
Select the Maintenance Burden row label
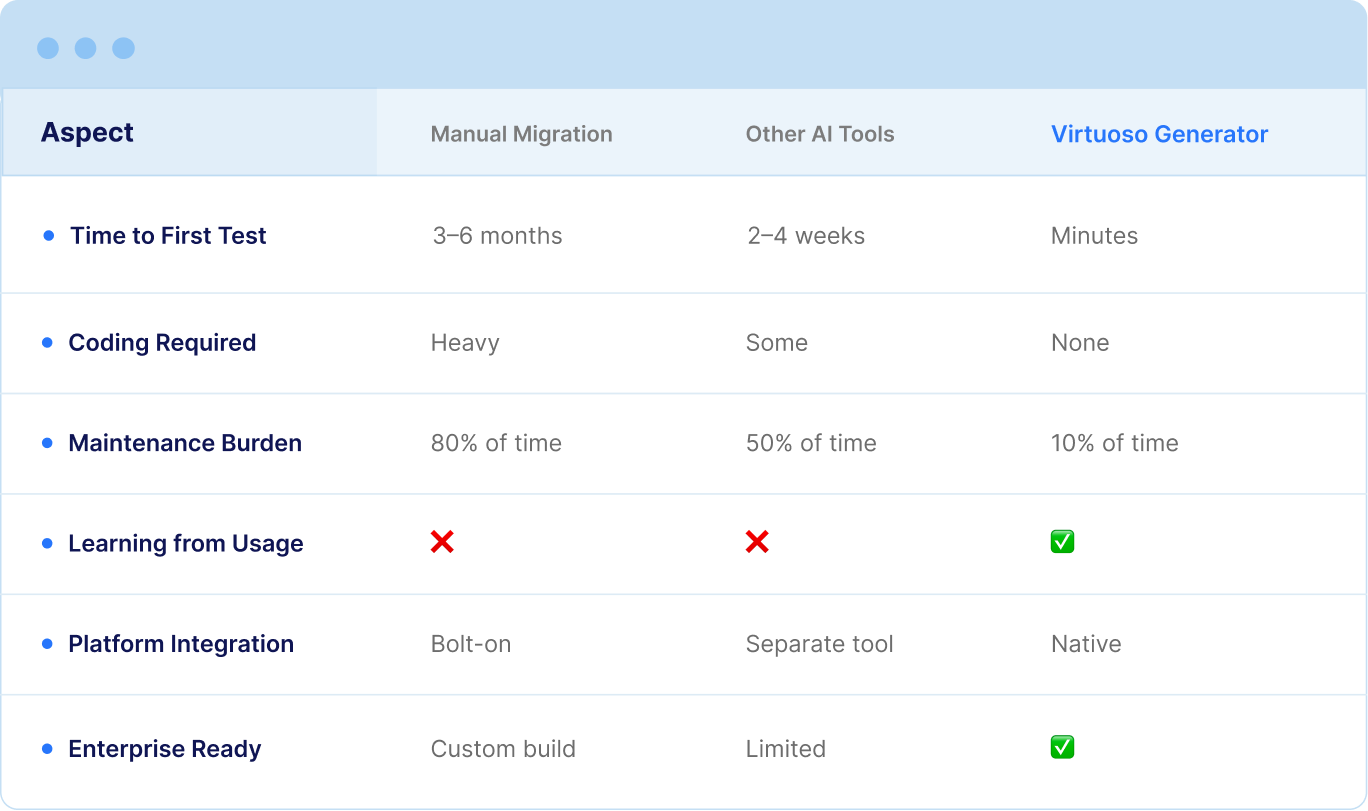(x=185, y=443)
